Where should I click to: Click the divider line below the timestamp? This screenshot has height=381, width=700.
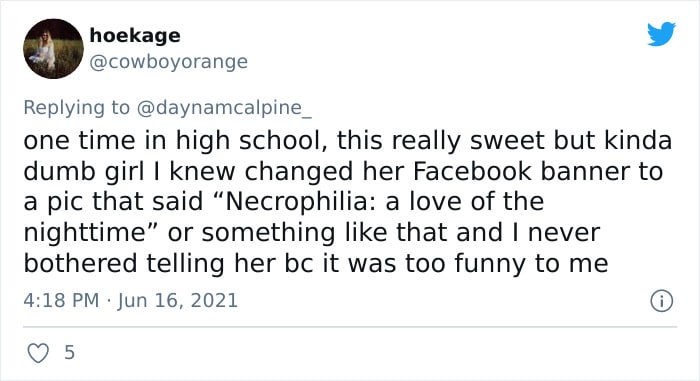tap(350, 327)
